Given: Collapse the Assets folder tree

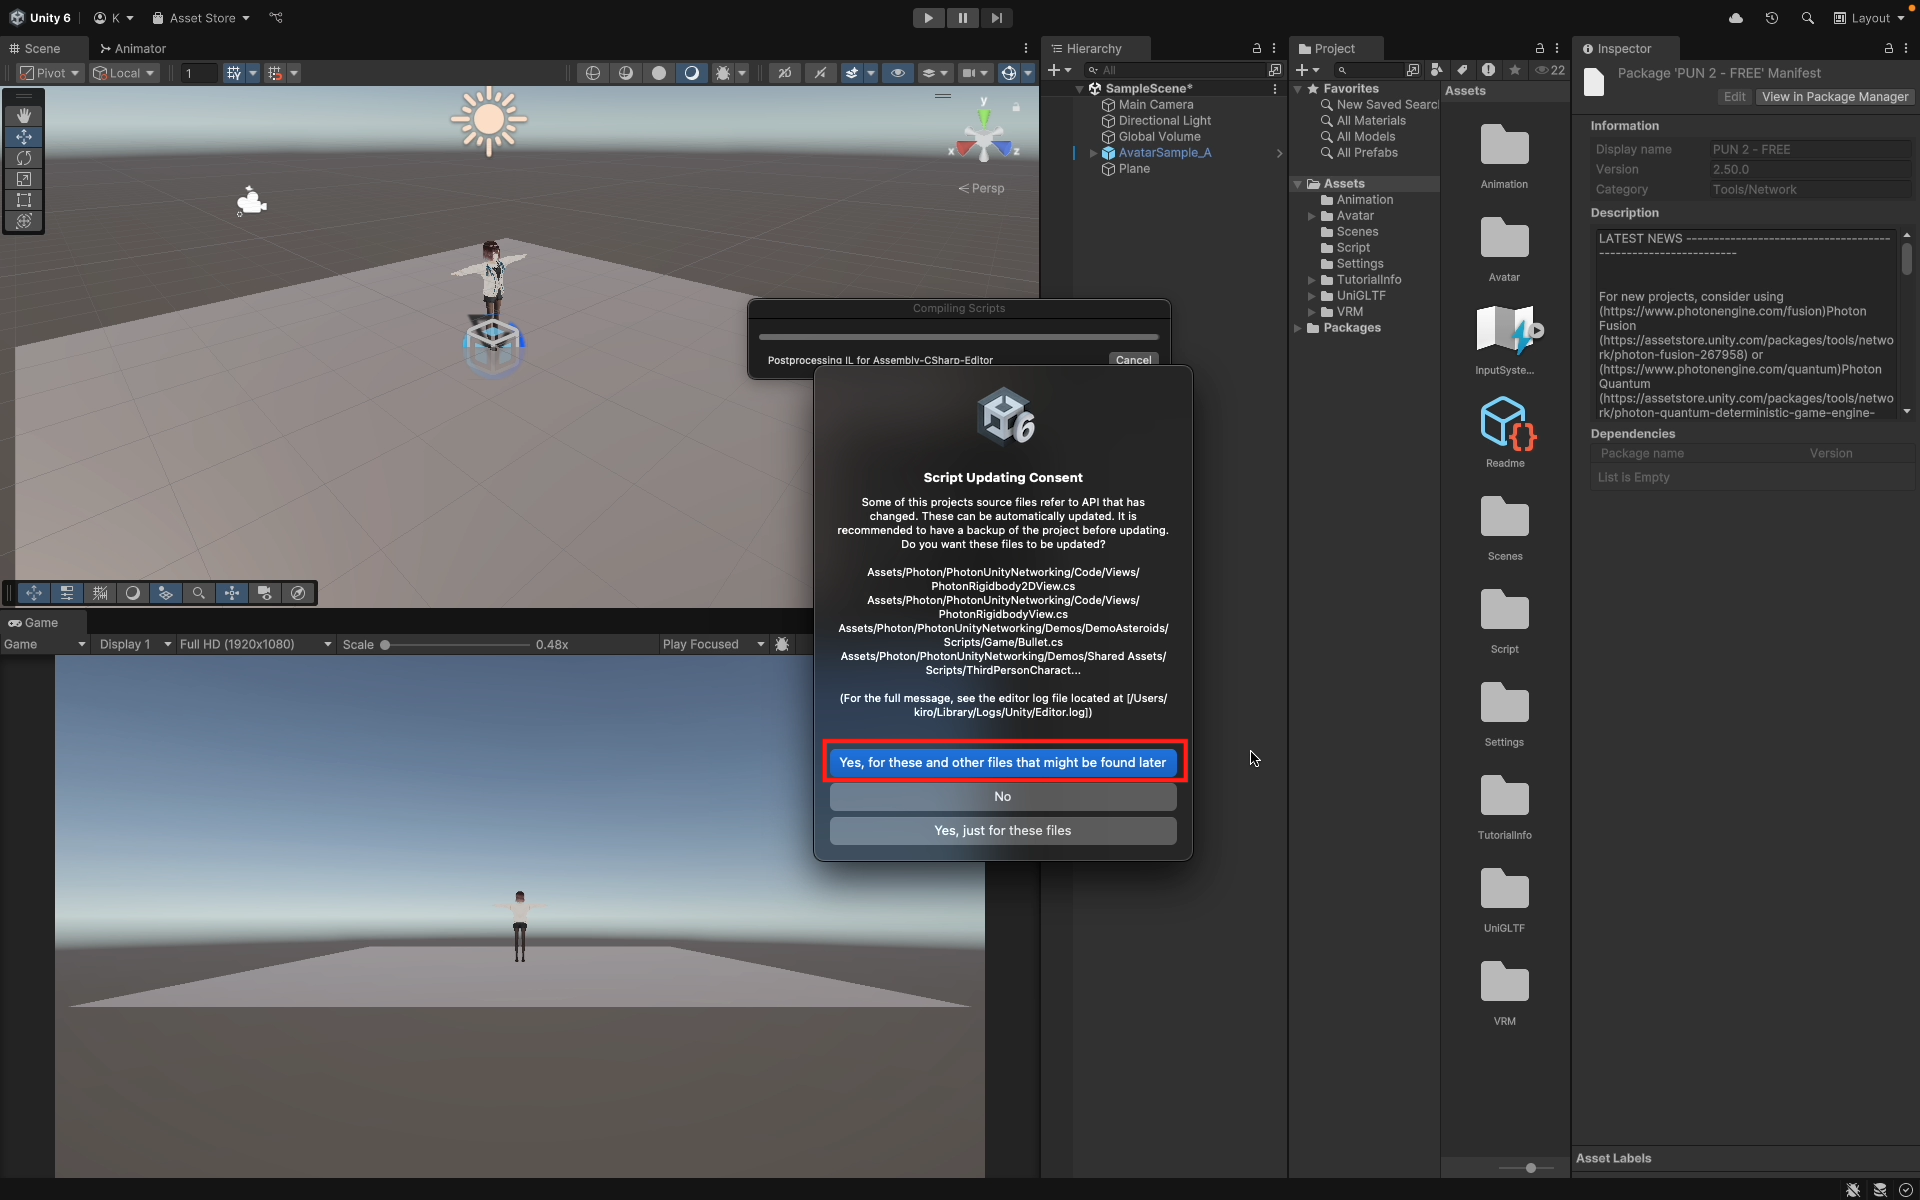Looking at the screenshot, I should 1298,184.
